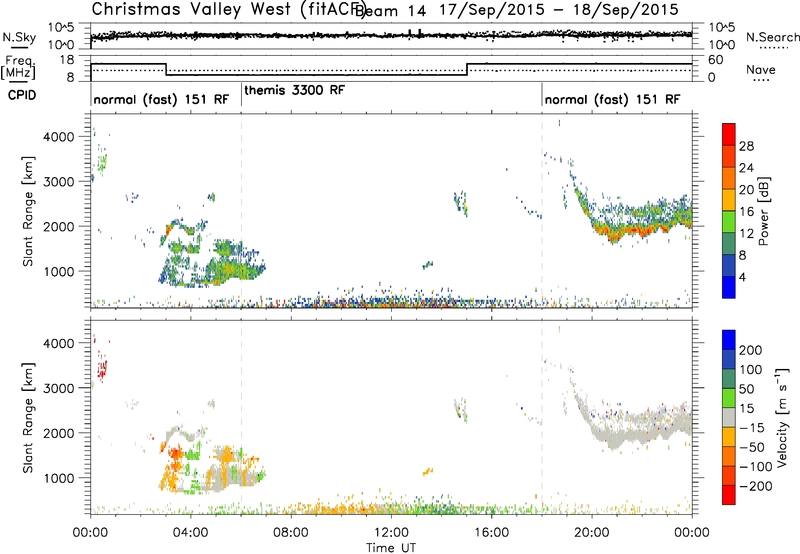
Task: Click the 16:00 time axis tick label
Action: pyautogui.click(x=491, y=533)
